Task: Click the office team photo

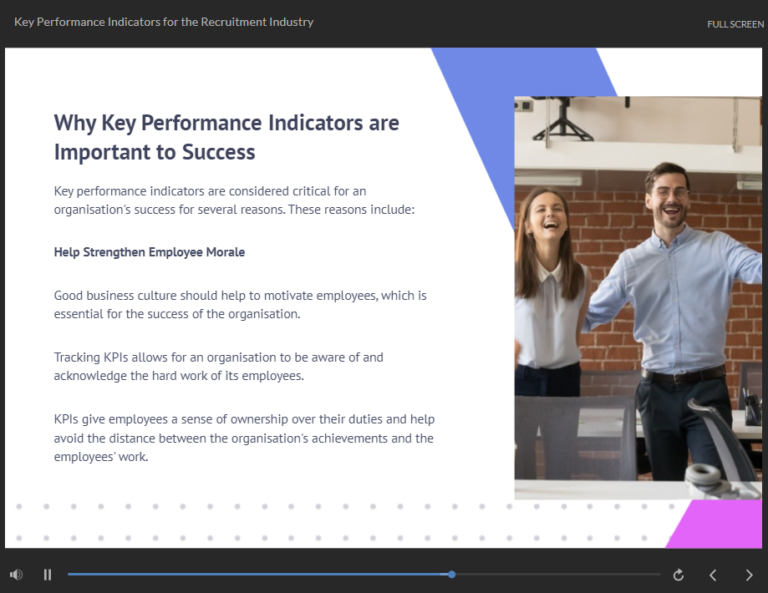Action: coord(638,297)
